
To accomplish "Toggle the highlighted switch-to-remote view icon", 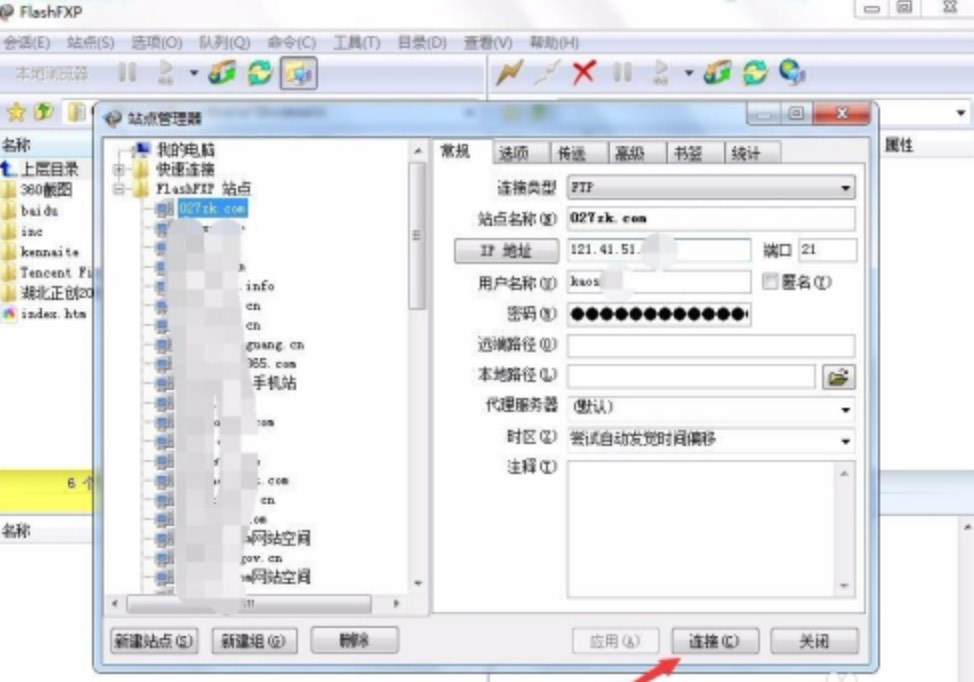I will 299,73.
